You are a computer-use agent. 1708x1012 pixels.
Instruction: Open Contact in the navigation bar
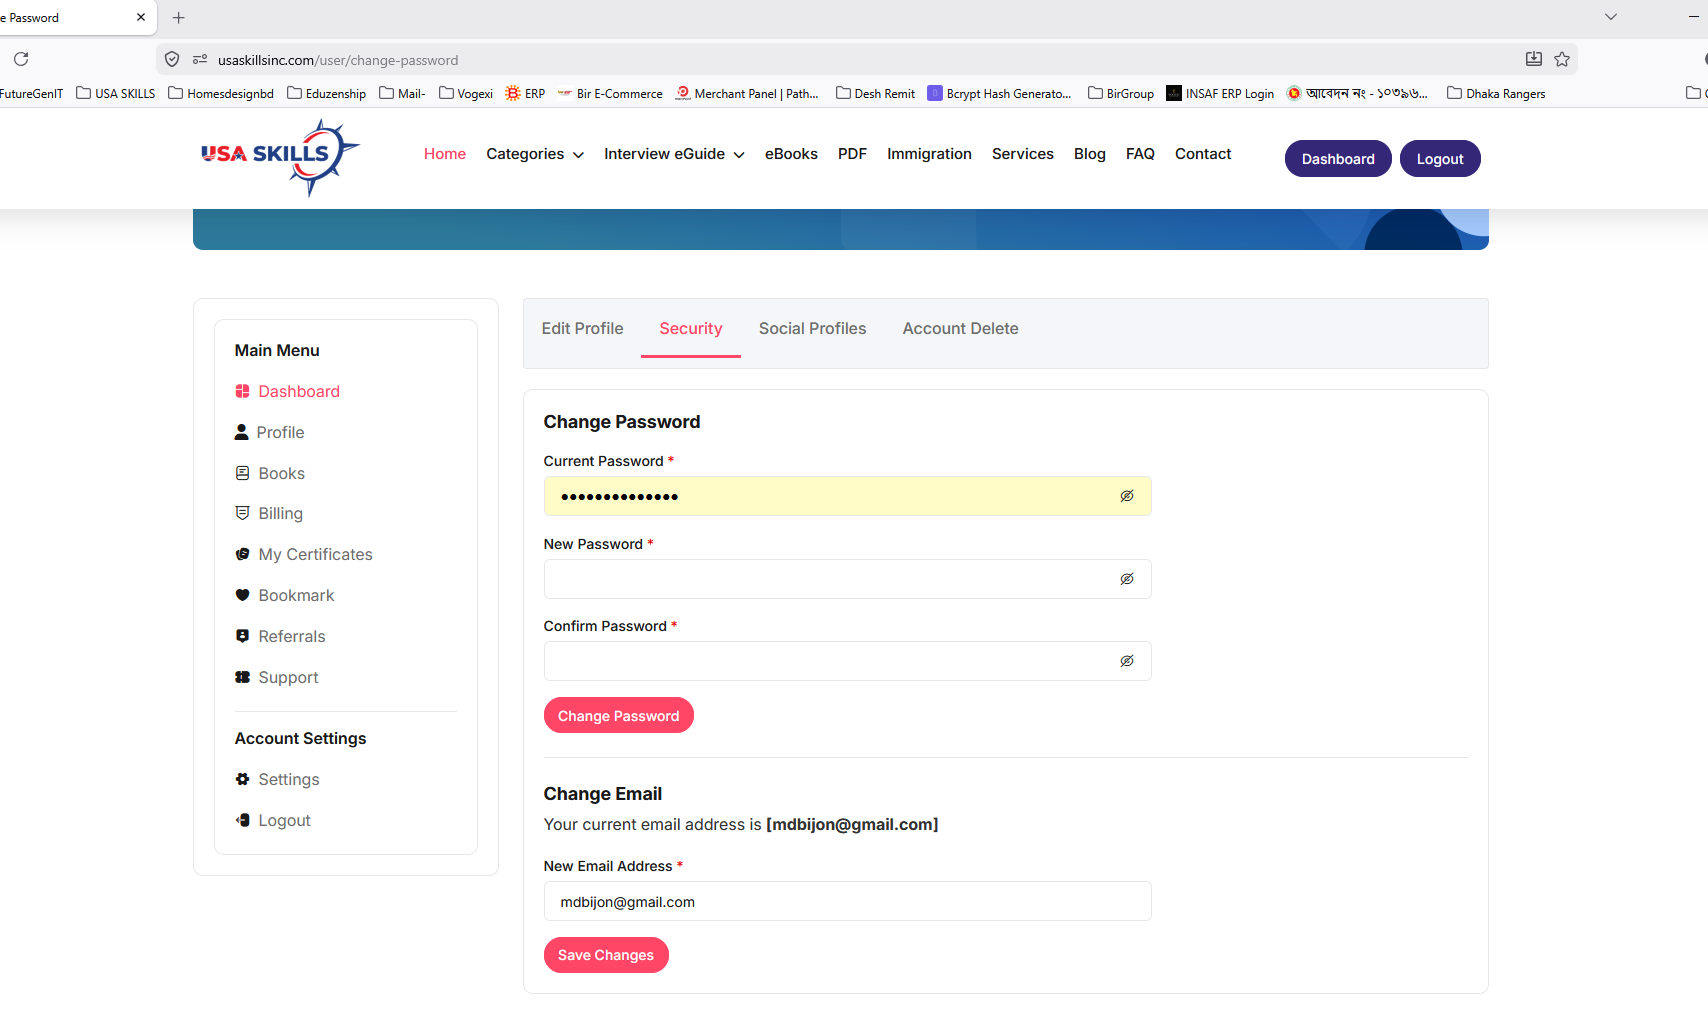tap(1203, 154)
